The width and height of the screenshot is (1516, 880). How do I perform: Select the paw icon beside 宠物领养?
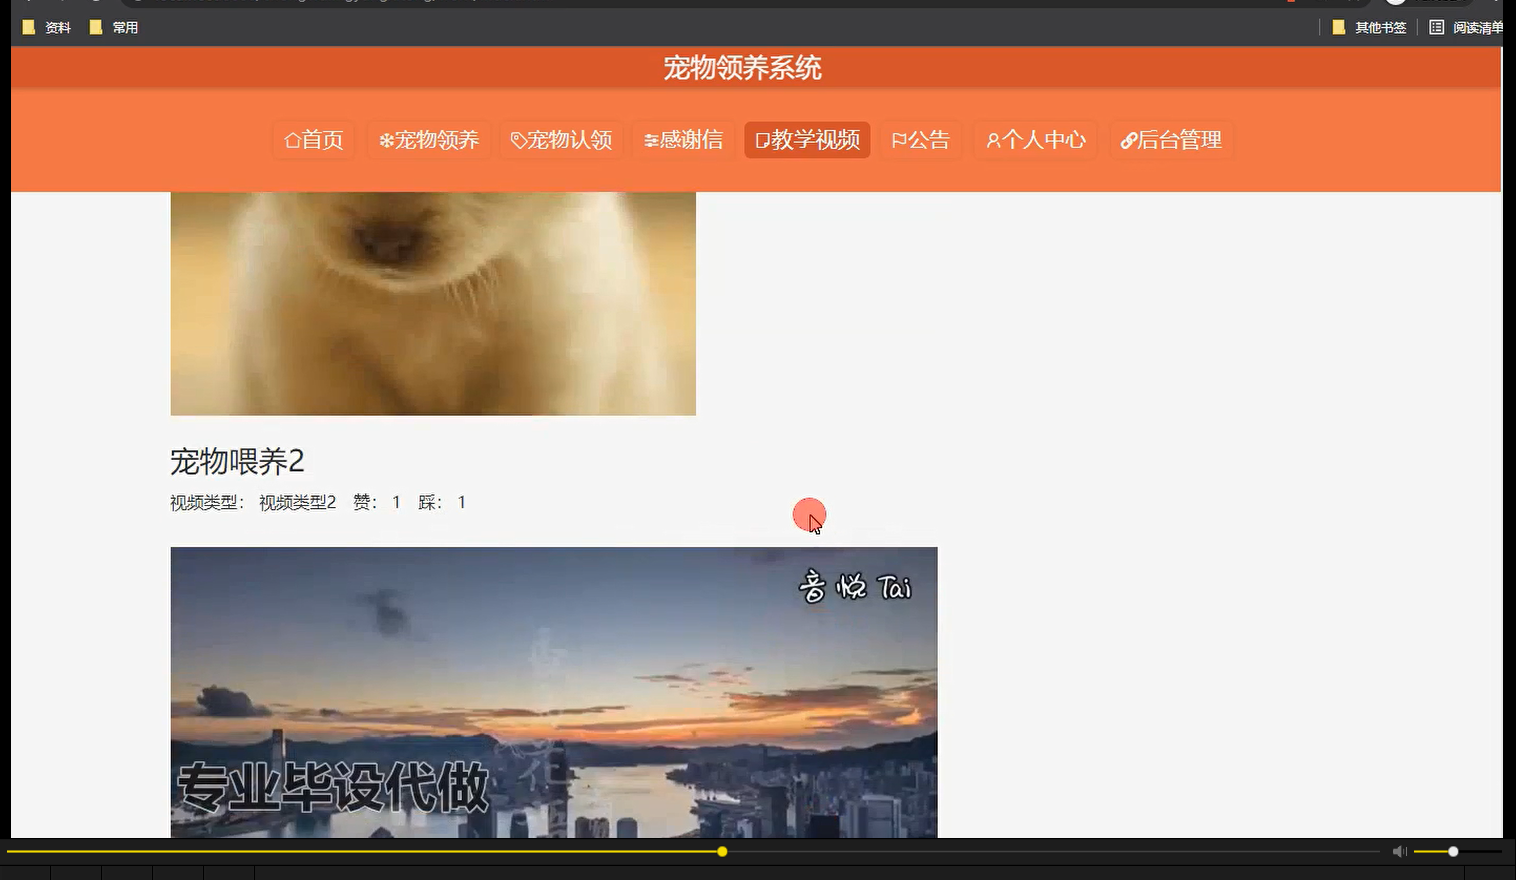coord(388,140)
